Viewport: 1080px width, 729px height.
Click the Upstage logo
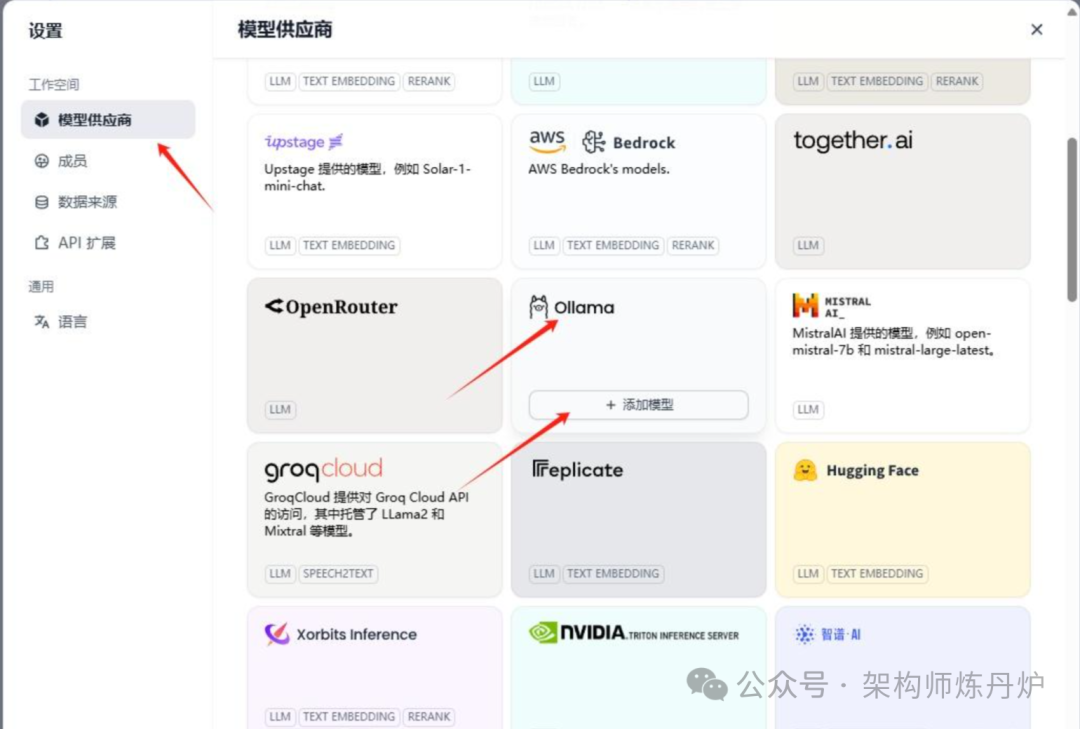click(304, 142)
